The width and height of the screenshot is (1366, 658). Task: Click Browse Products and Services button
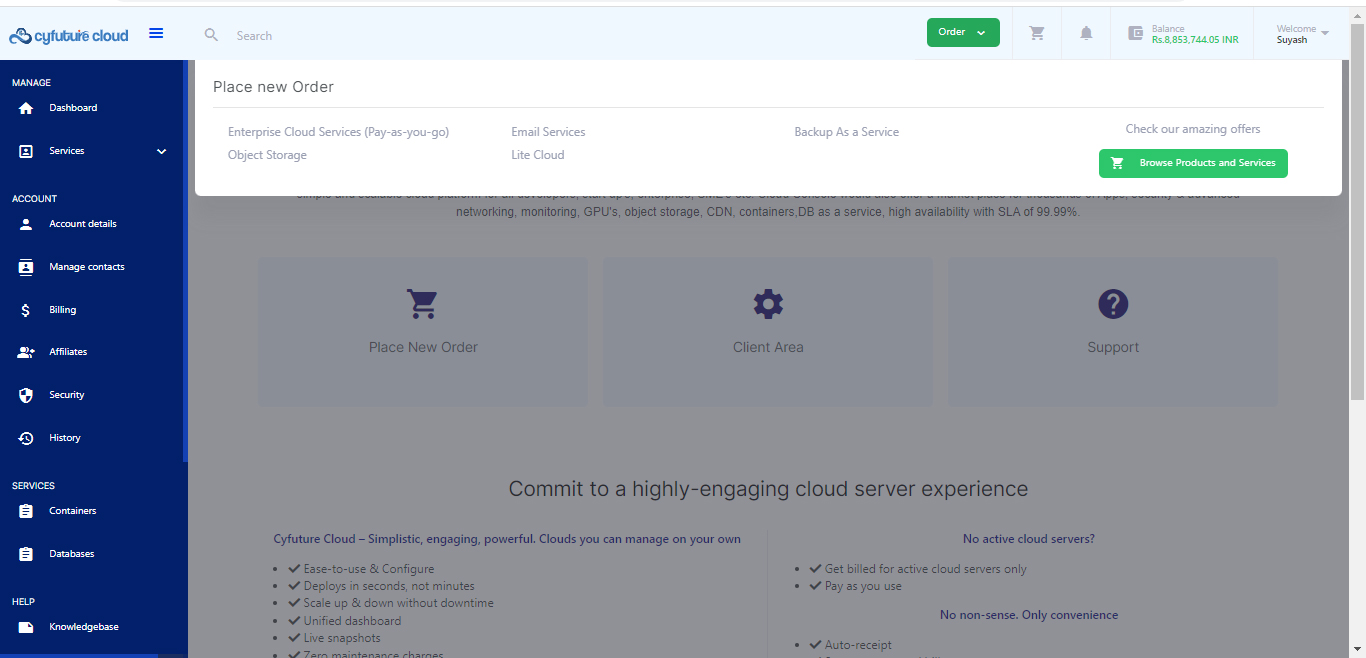1193,163
